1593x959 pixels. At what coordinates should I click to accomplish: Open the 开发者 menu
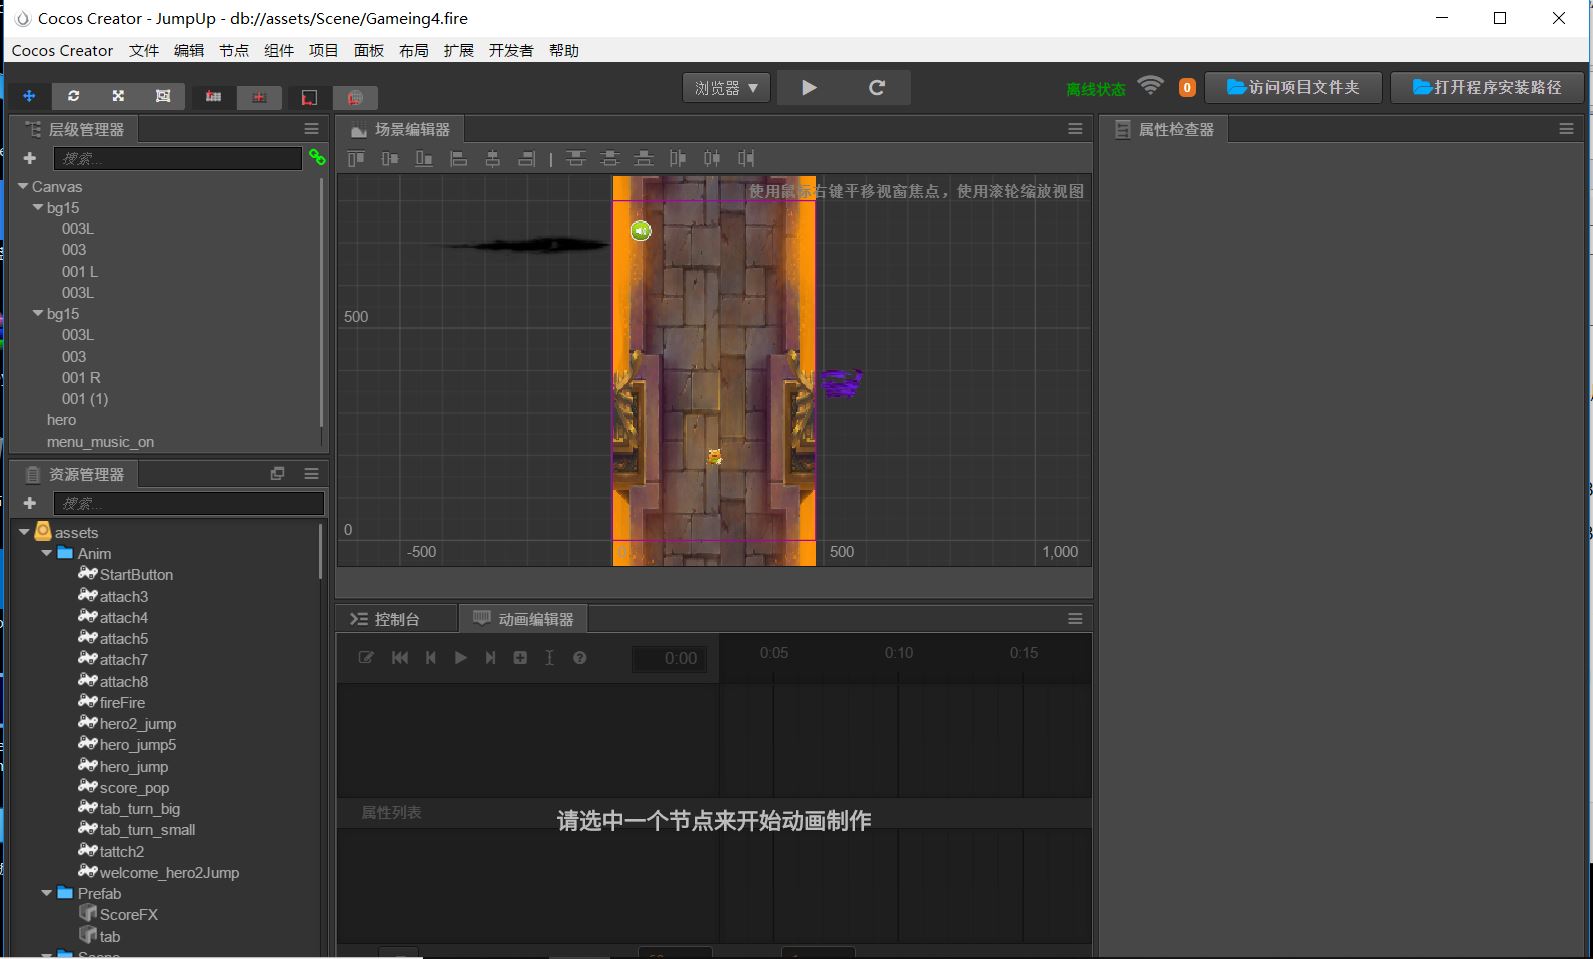pyautogui.click(x=511, y=50)
